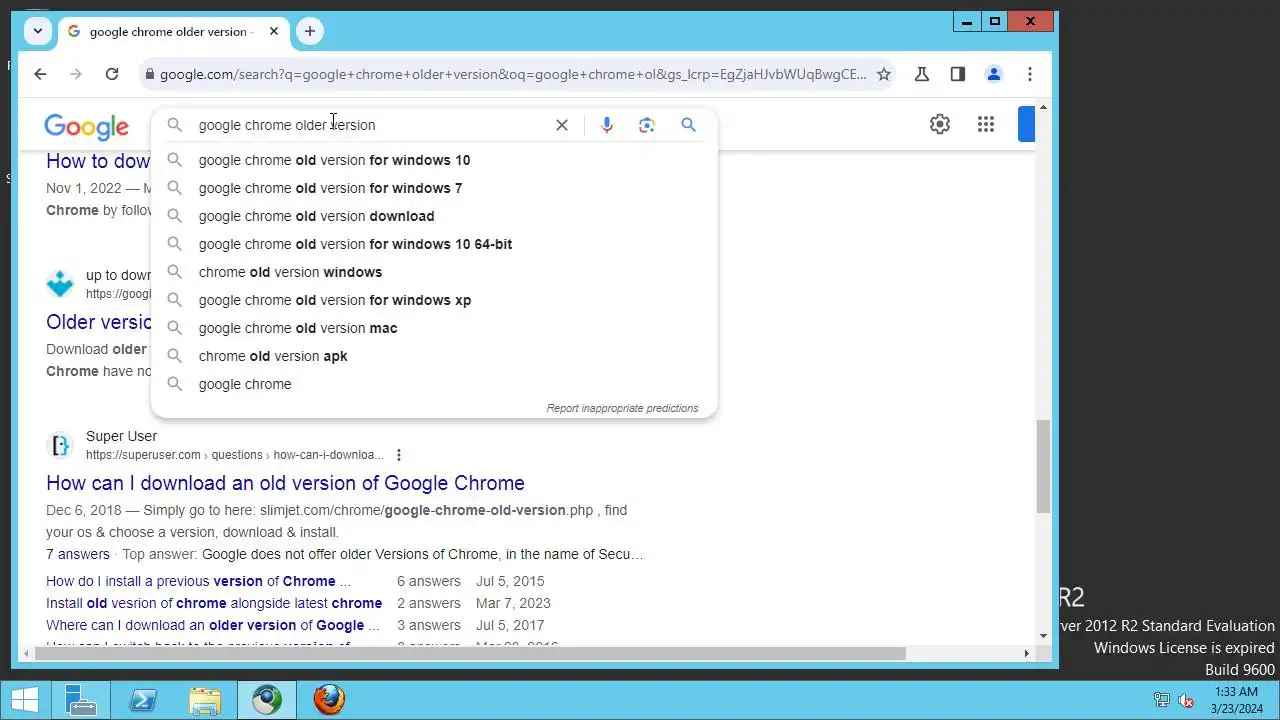Open the taskbar clock and date
Screen dimensions: 1280x720
coord(1238,700)
